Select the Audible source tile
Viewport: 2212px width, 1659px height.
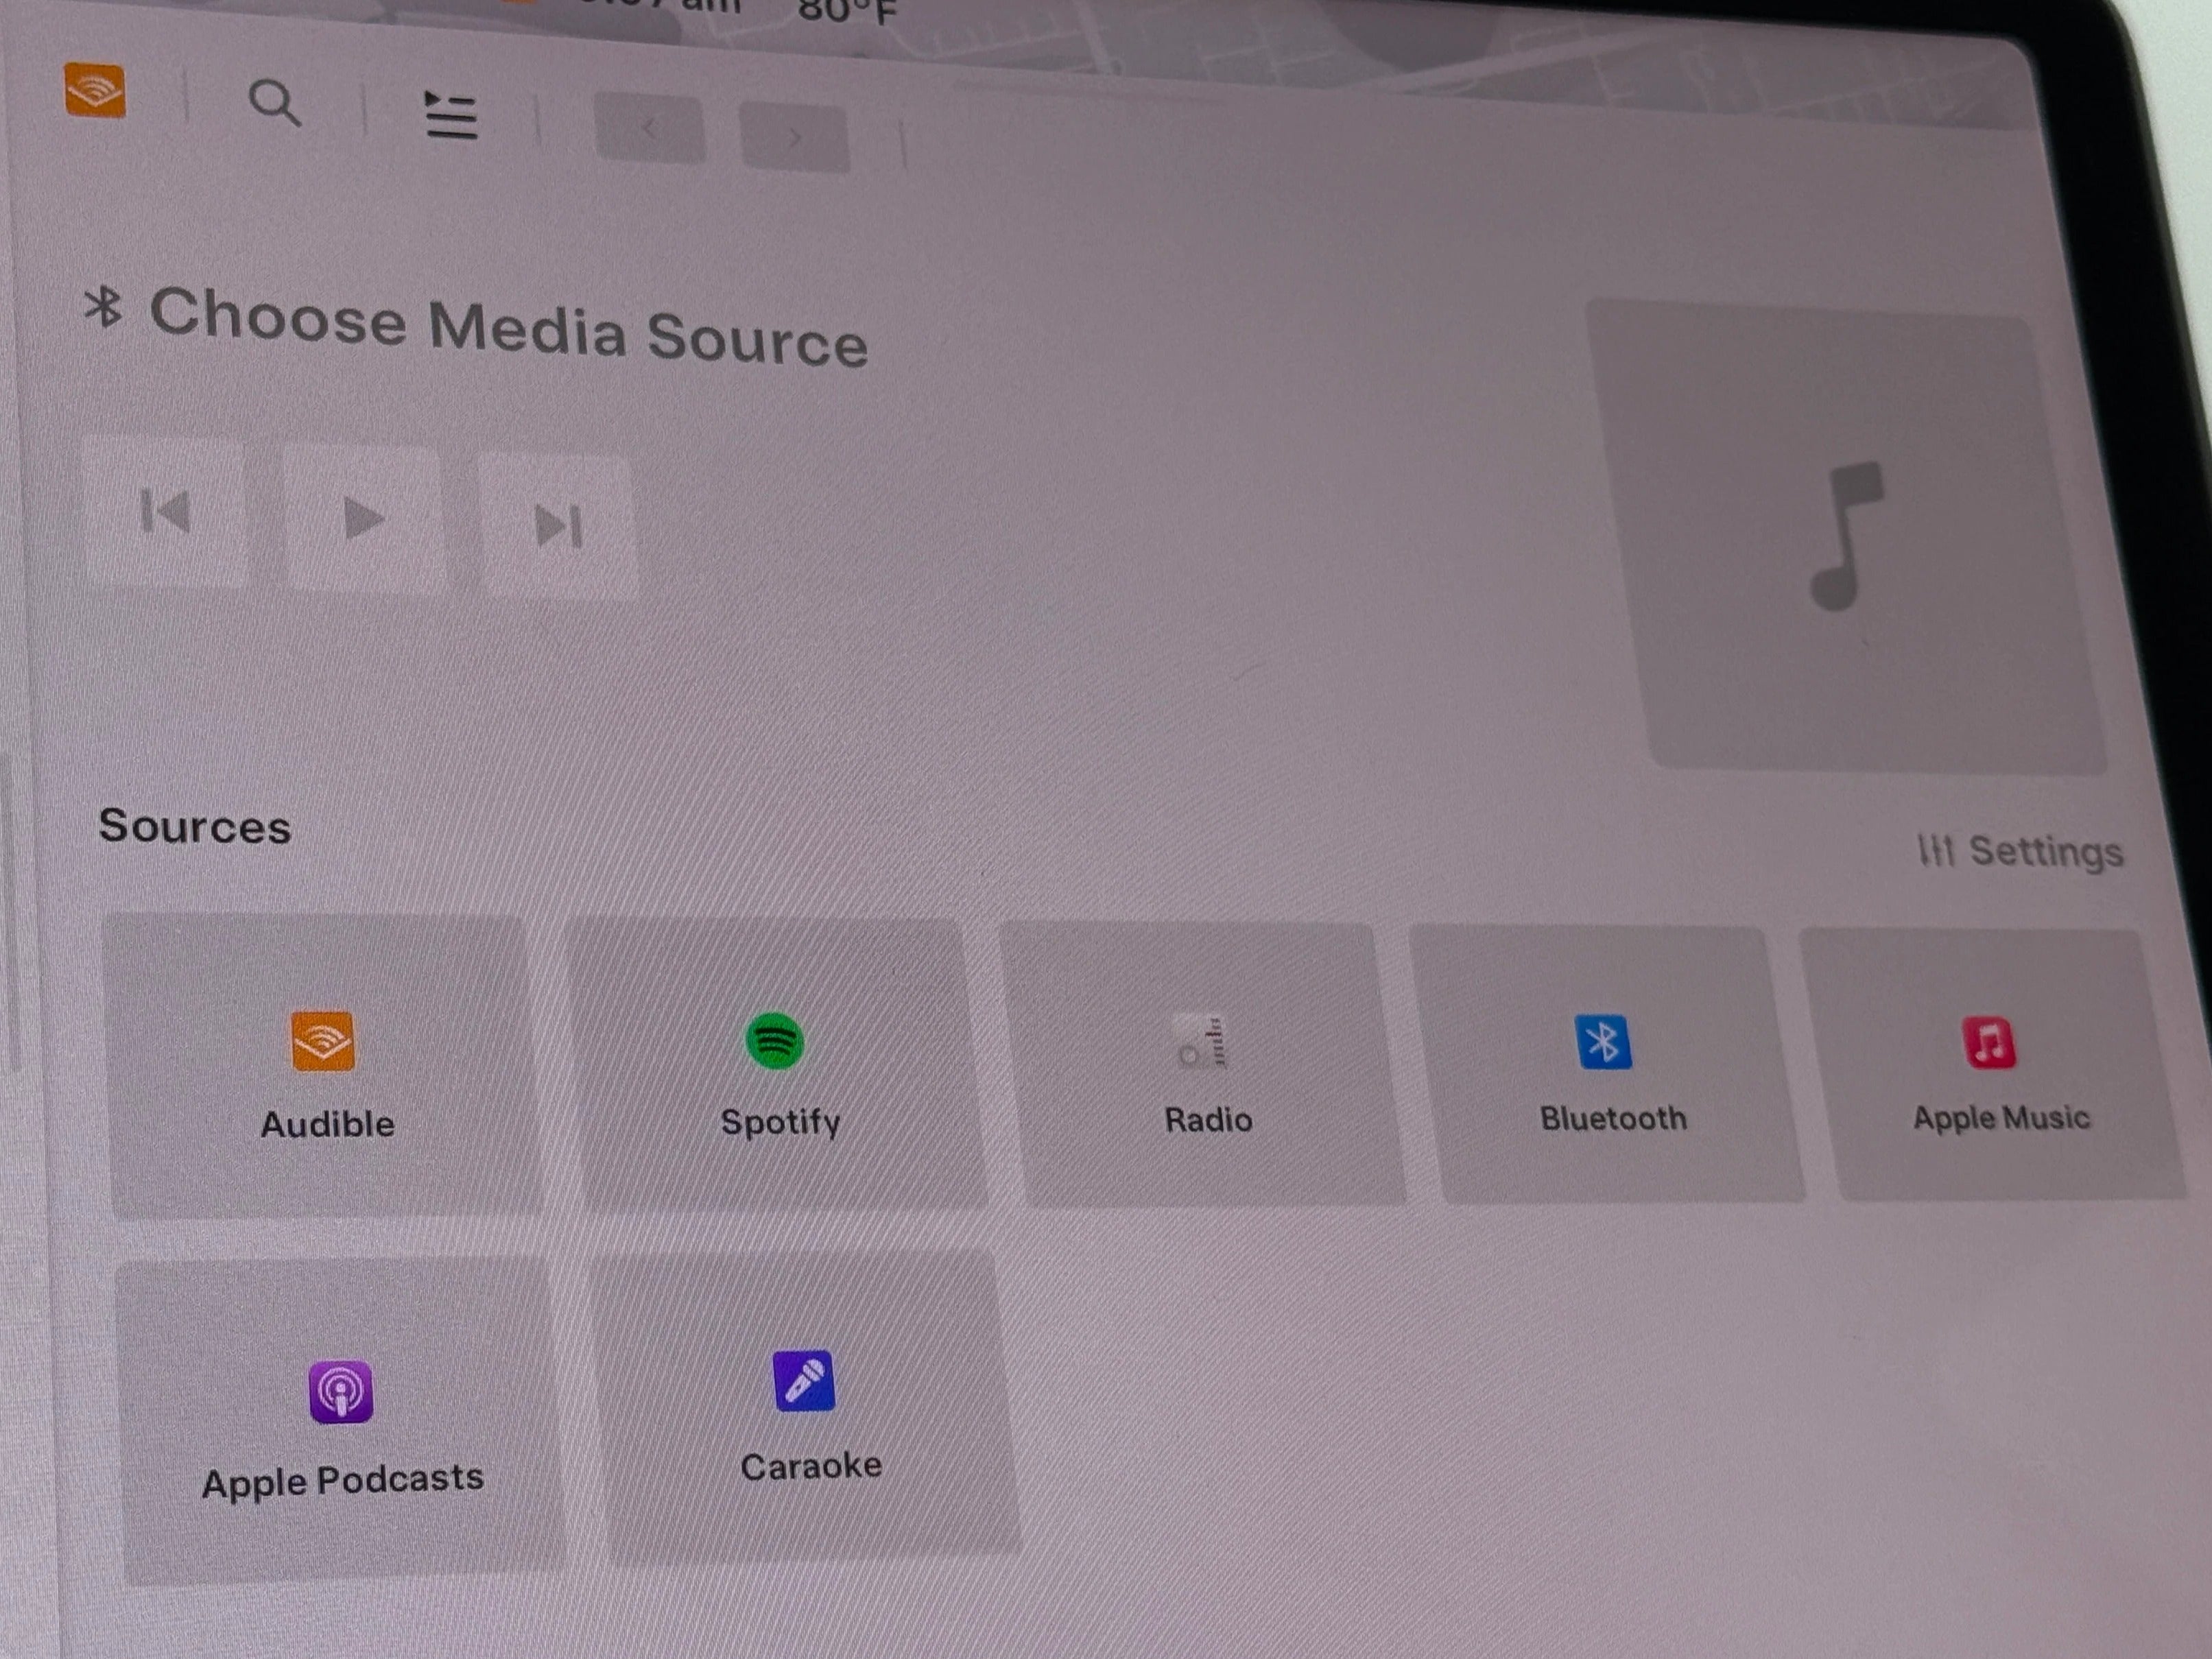tap(326, 1070)
